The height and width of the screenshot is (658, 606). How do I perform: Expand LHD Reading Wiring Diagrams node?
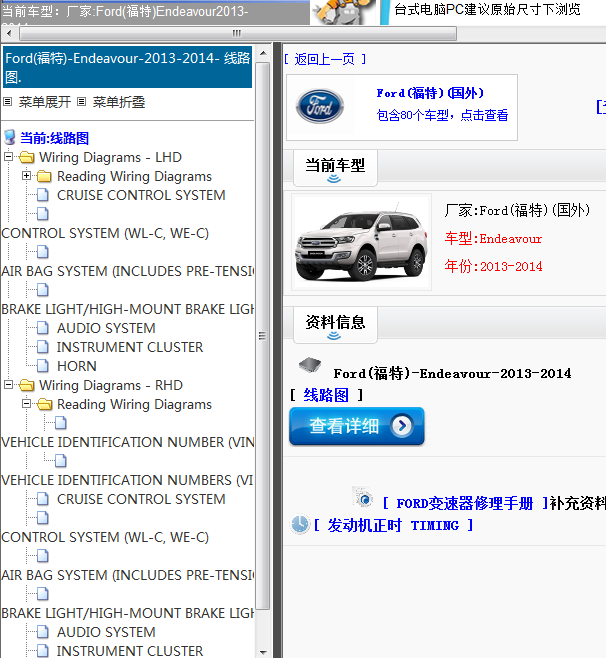point(26,175)
